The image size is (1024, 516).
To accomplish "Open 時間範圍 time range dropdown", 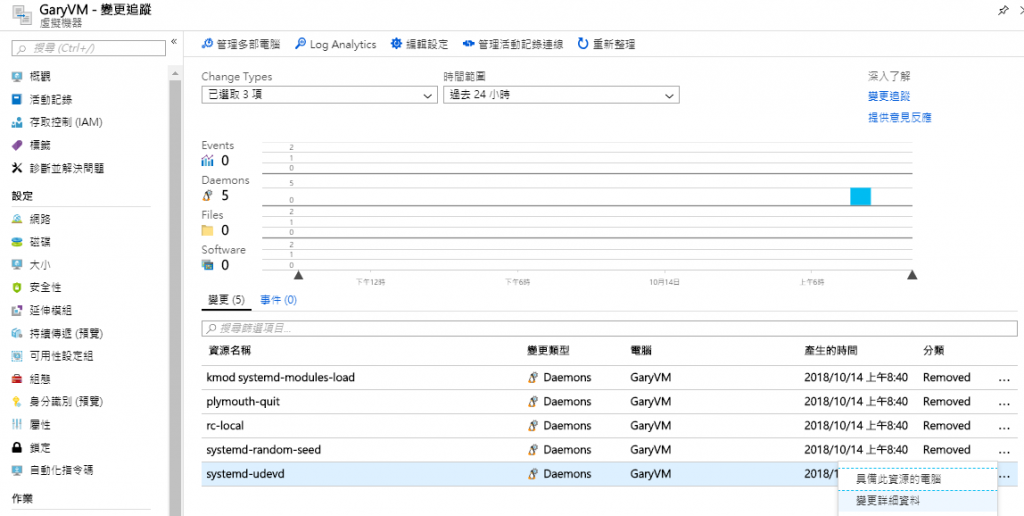I will [x=561, y=95].
